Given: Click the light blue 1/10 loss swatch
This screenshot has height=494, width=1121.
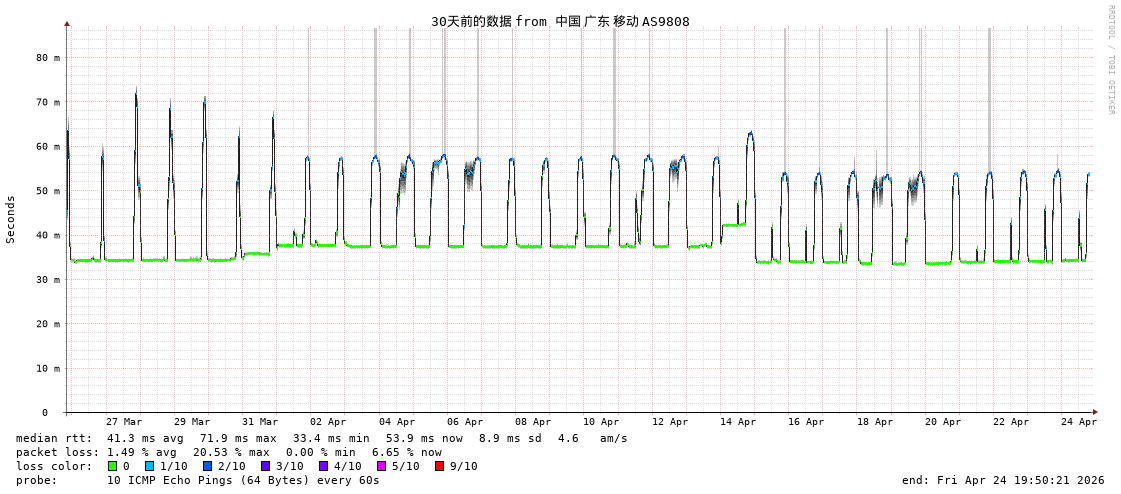Looking at the screenshot, I should pos(149,466).
